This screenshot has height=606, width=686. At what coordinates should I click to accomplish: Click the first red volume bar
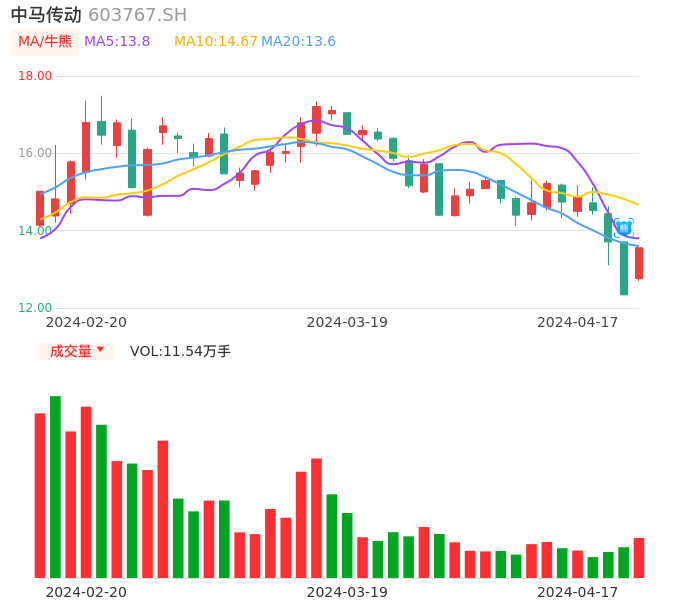[40, 495]
